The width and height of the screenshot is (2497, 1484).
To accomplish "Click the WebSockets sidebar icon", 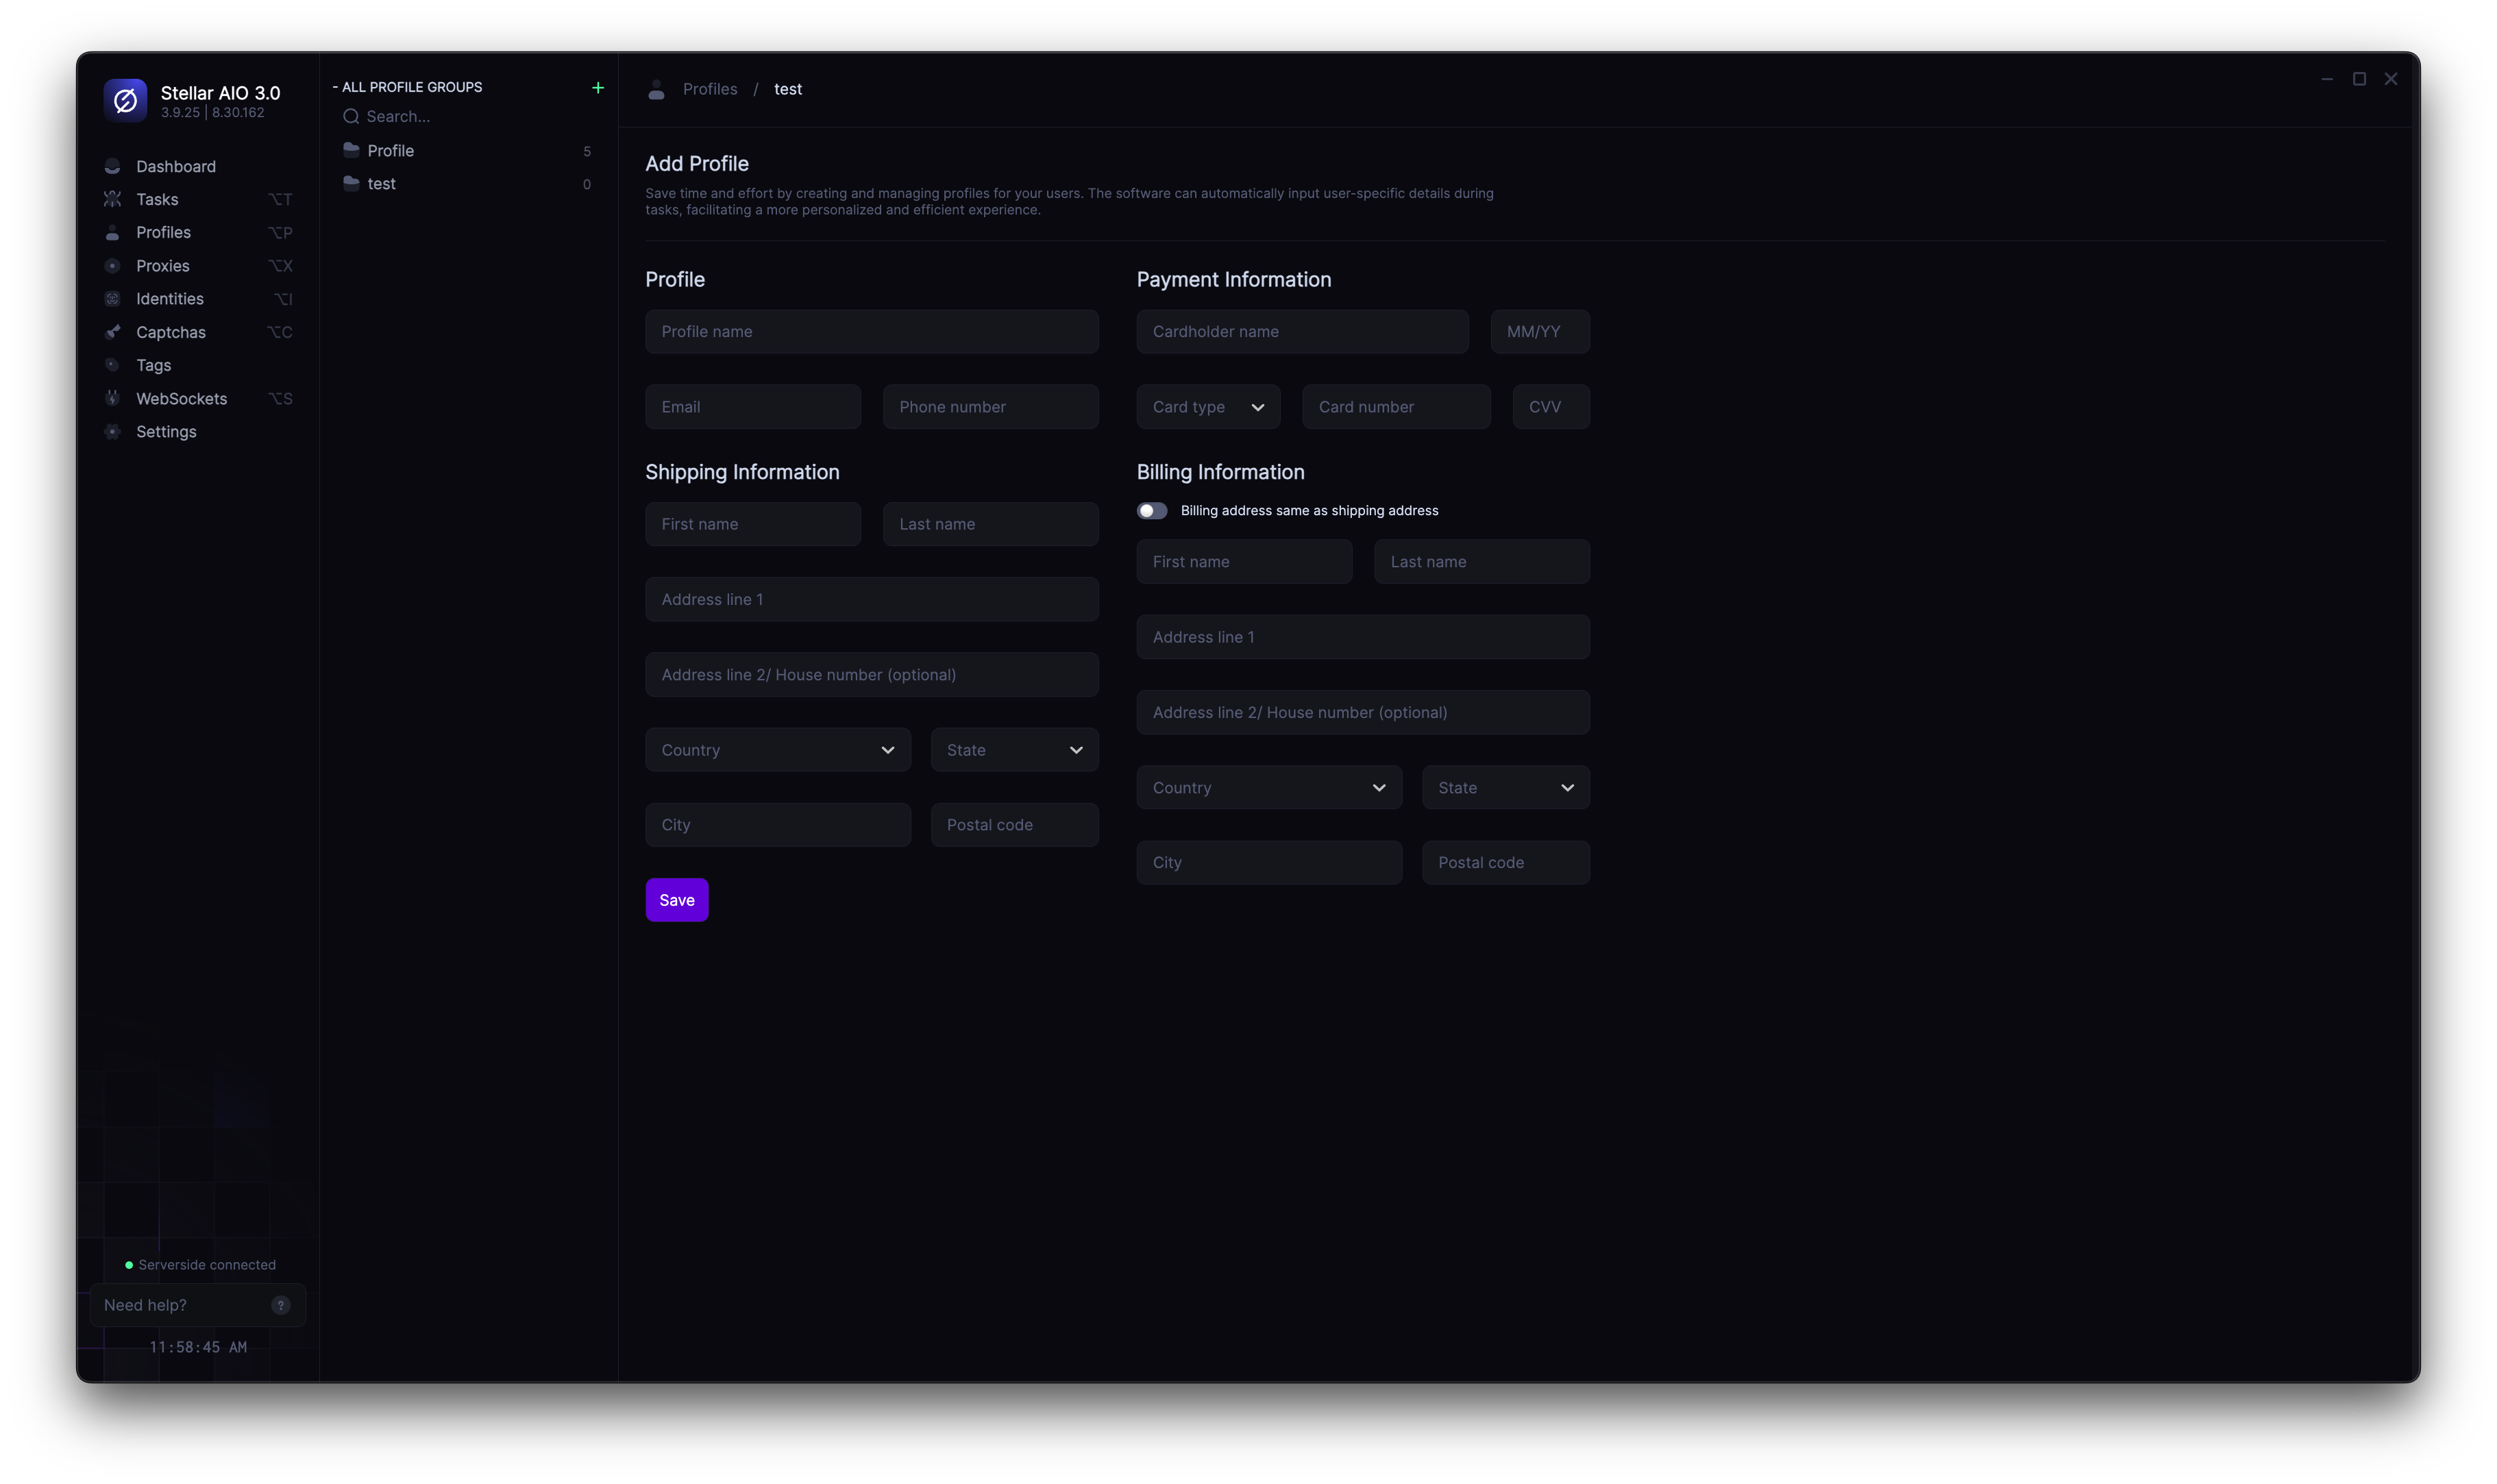I will click(x=112, y=398).
